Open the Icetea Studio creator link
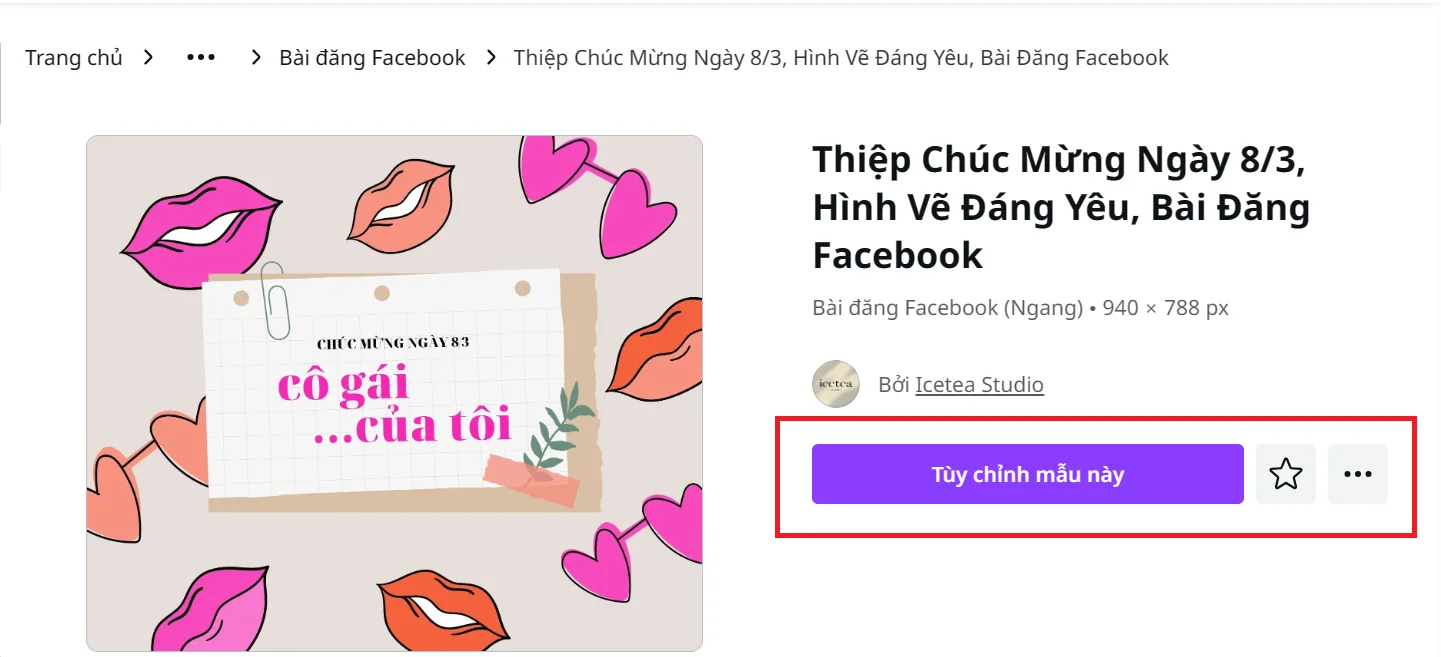The width and height of the screenshot is (1441, 657). (979, 384)
